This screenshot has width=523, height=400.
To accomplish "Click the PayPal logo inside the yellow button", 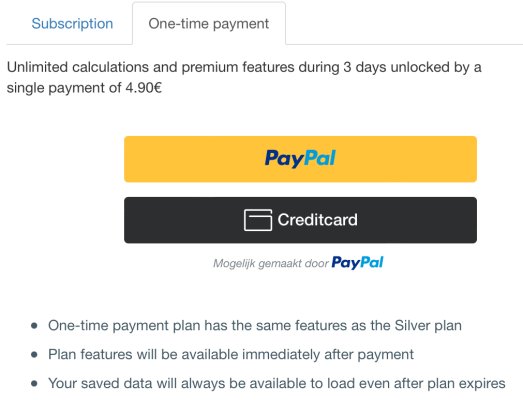I will (x=300, y=158).
